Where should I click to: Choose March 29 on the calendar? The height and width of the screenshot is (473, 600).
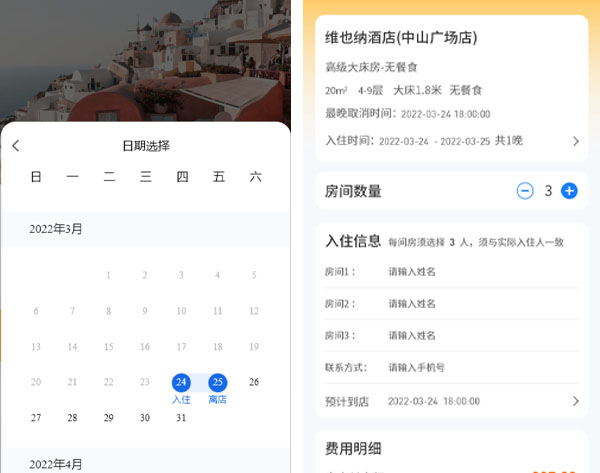point(108,418)
